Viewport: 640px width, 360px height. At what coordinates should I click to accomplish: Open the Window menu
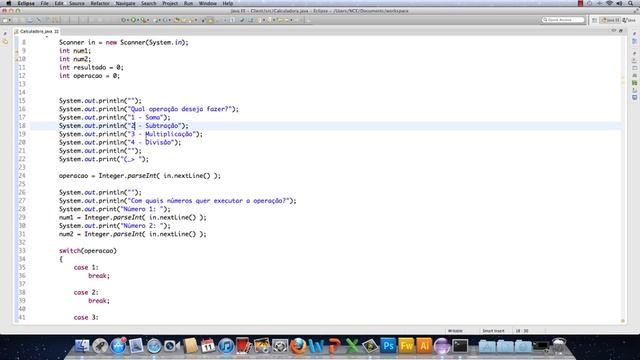pyautogui.click(x=207, y=3)
